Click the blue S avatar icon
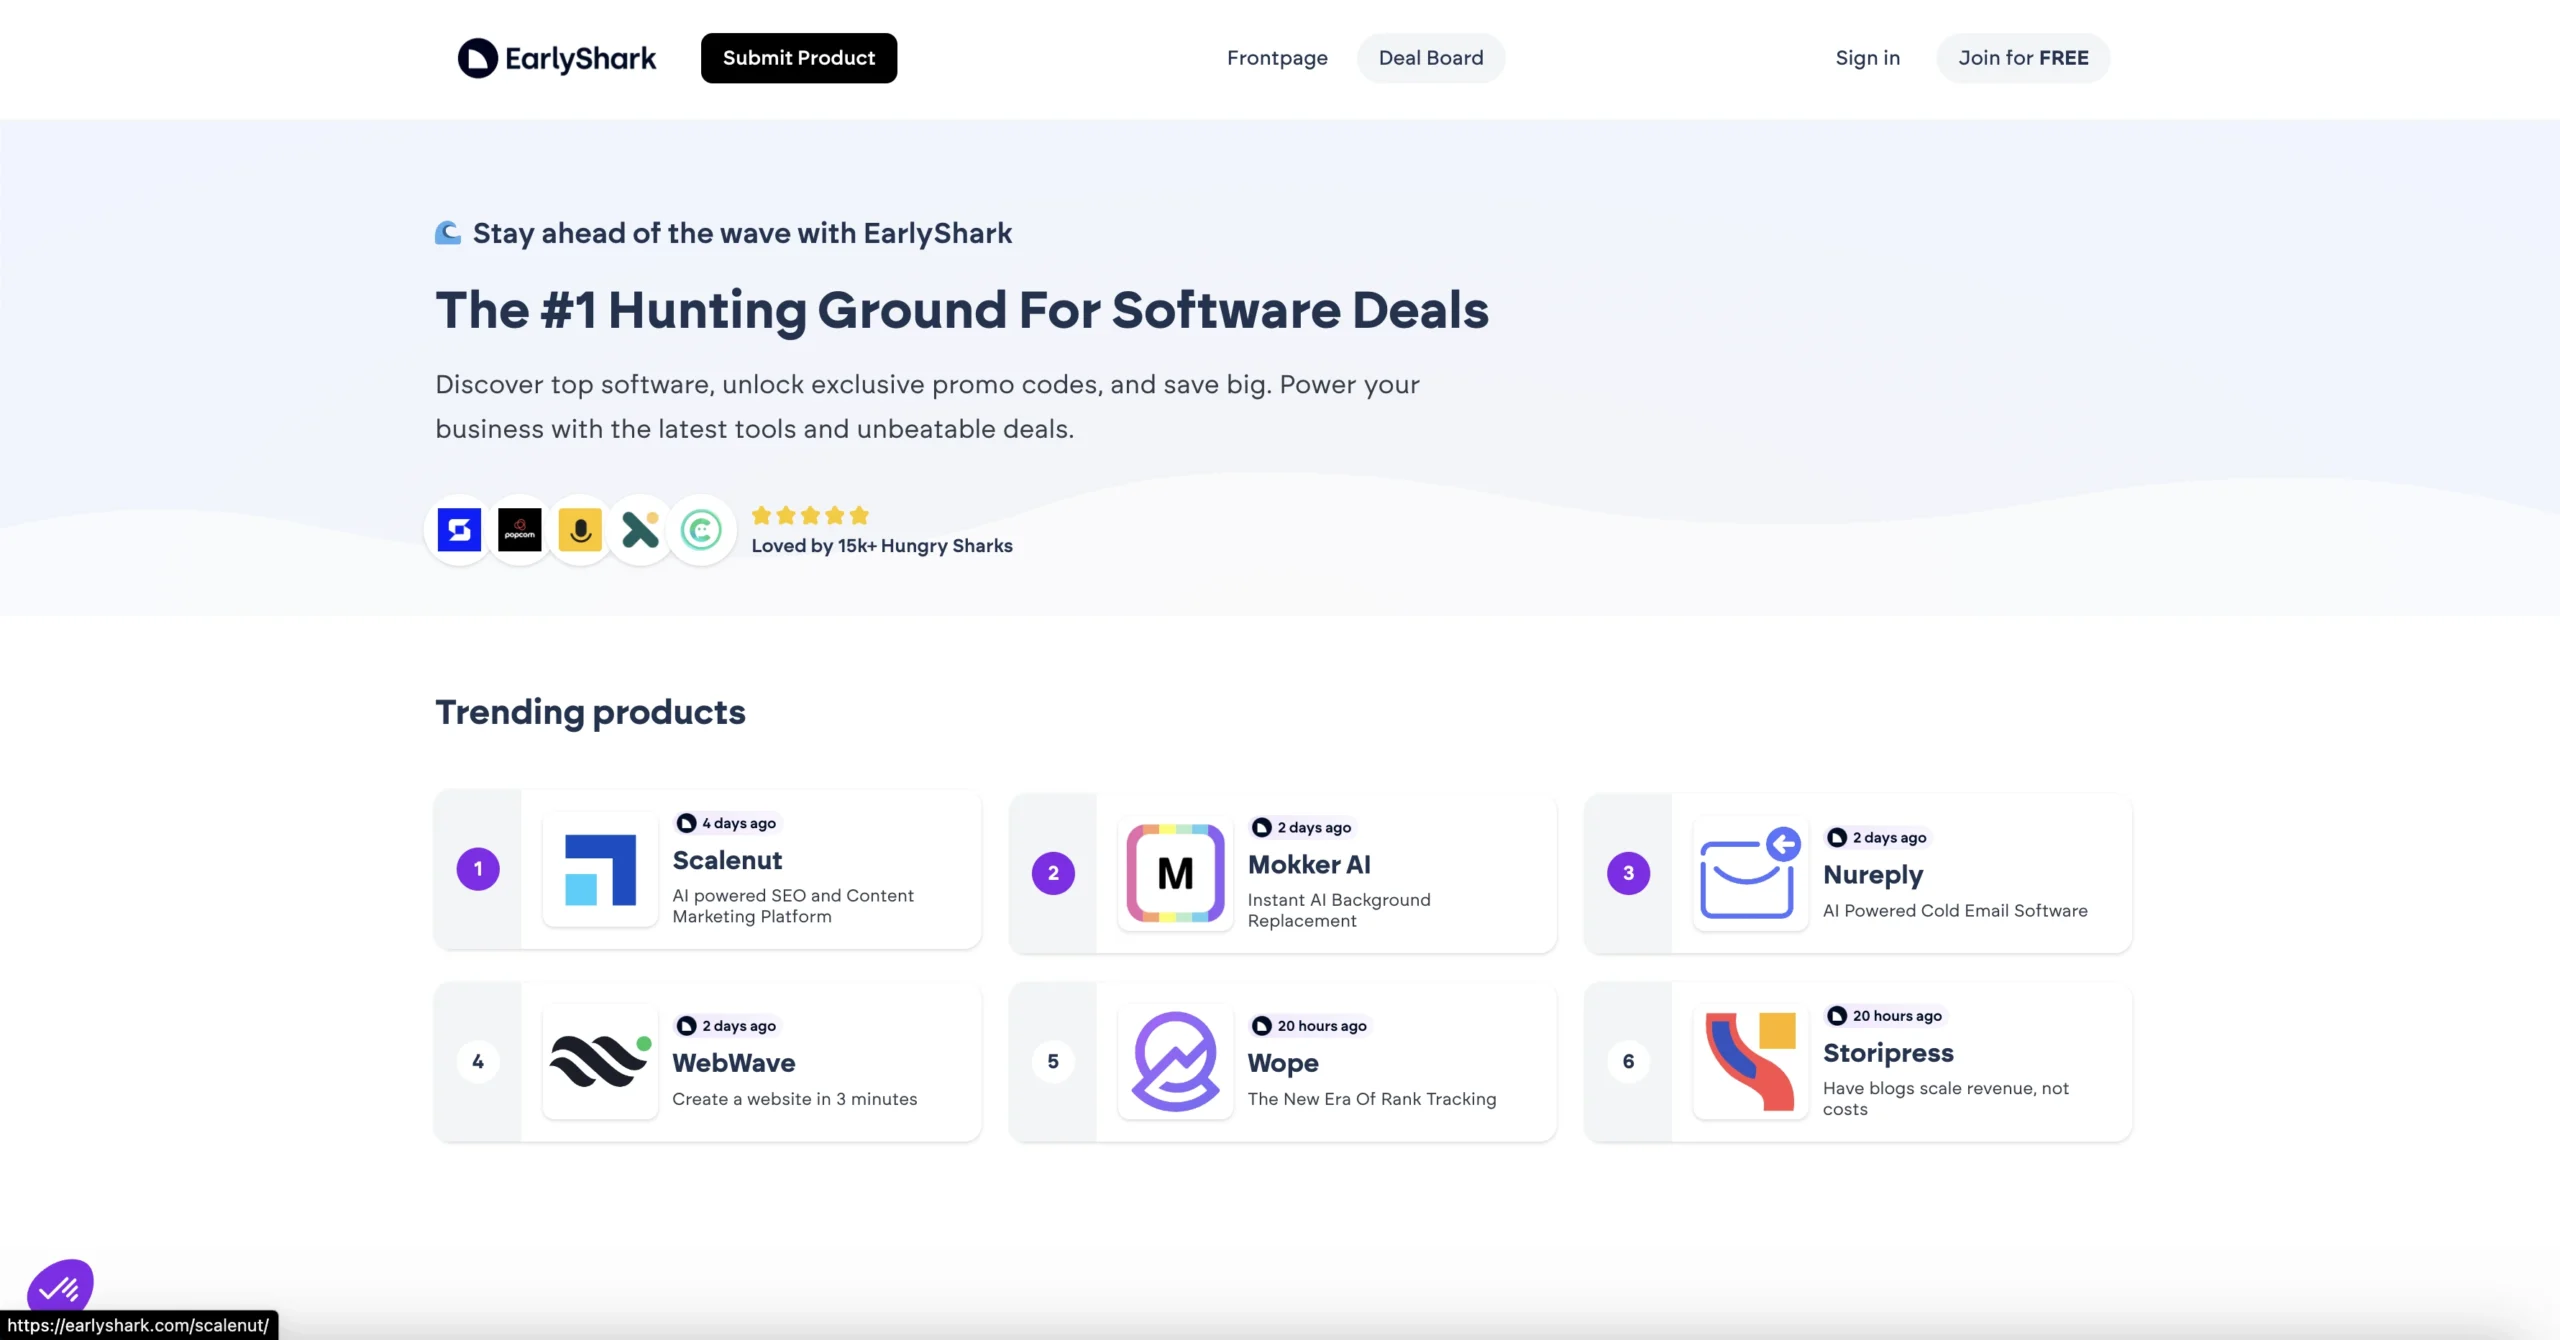 click(x=459, y=530)
